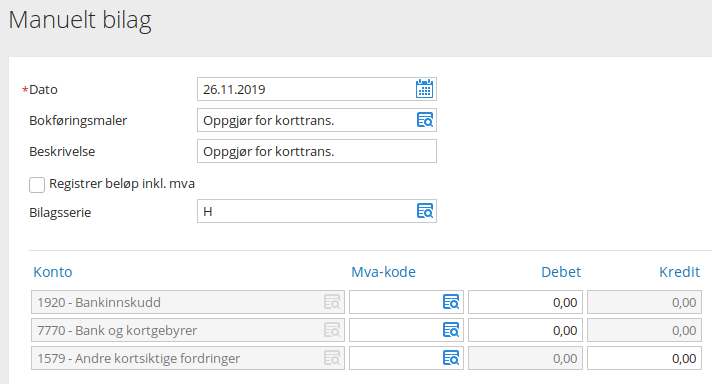
Task: Click the Beskrivelse label
Action: click(62, 152)
